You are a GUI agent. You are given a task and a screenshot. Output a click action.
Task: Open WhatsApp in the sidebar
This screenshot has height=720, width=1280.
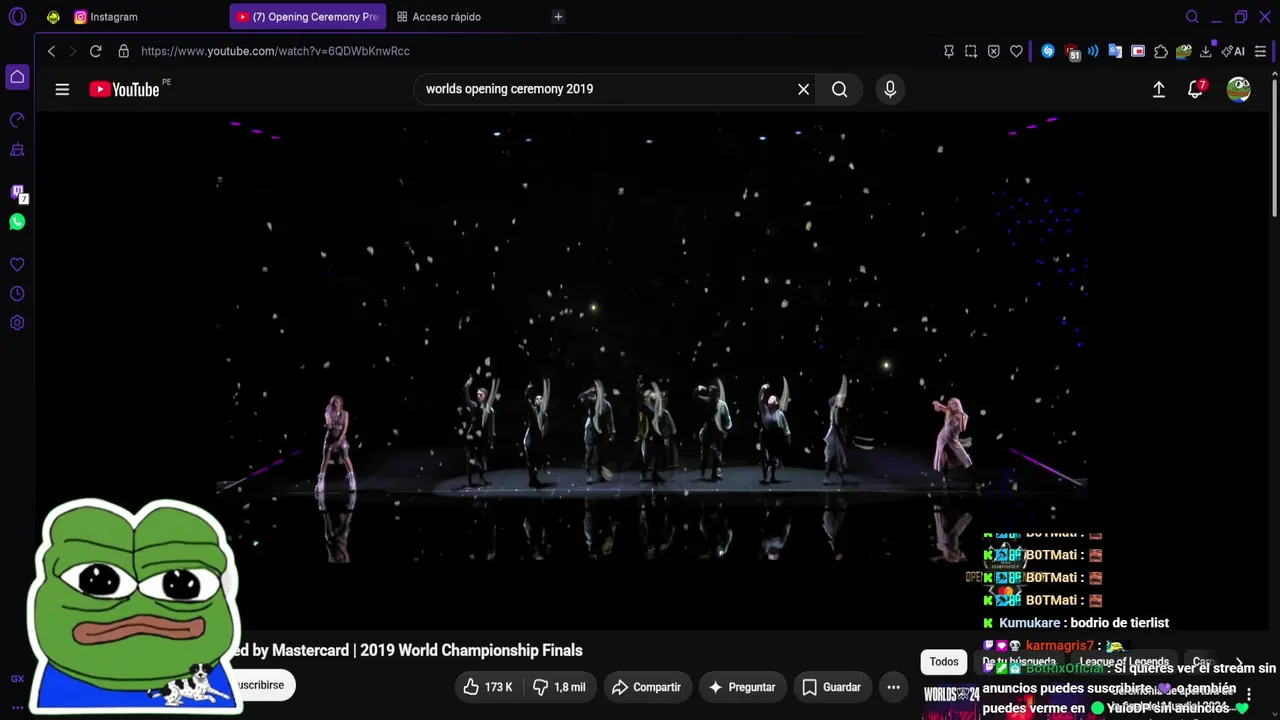point(17,222)
